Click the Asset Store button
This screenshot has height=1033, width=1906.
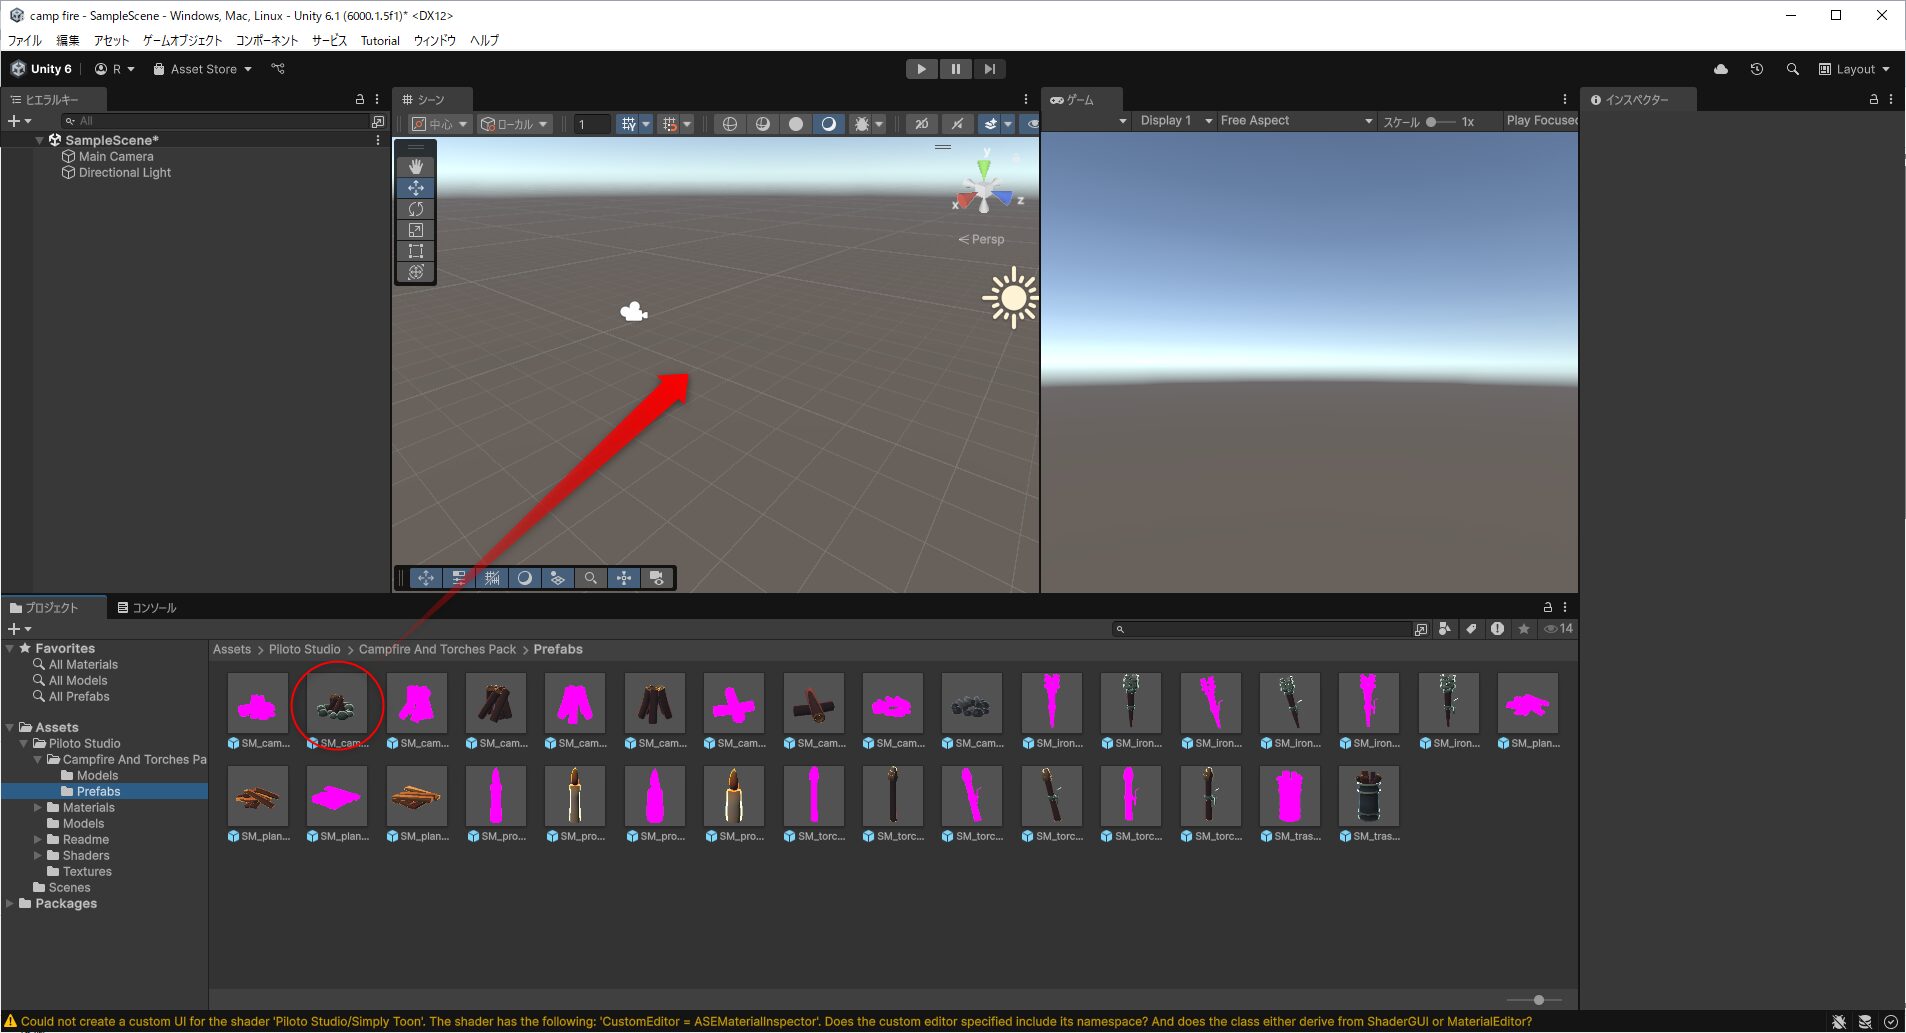(202, 69)
